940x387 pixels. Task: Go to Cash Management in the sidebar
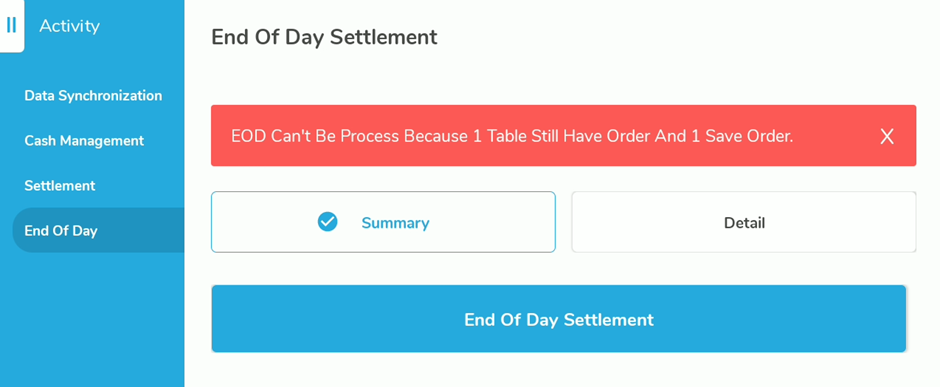click(84, 141)
